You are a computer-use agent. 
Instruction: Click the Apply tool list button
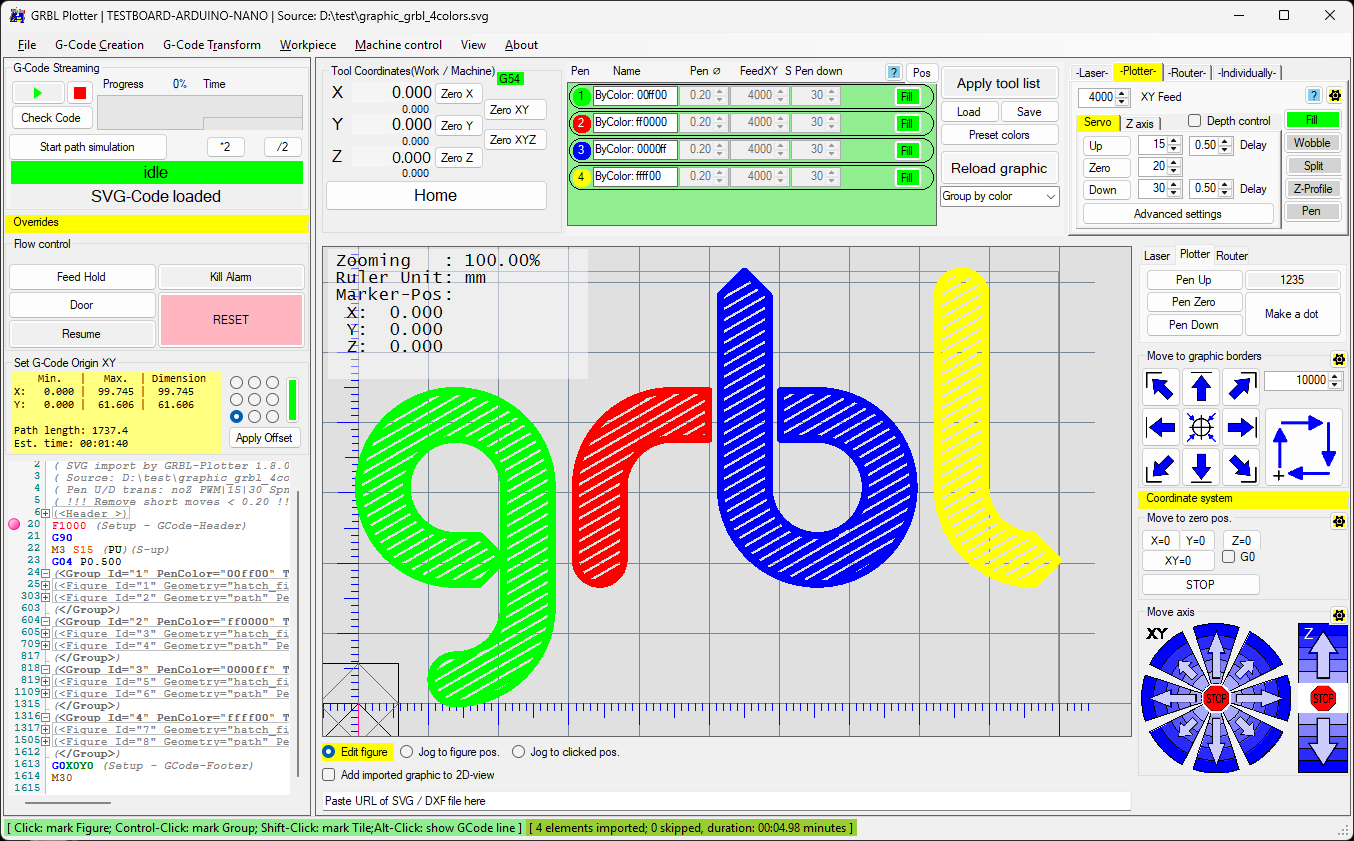[x=998, y=83]
